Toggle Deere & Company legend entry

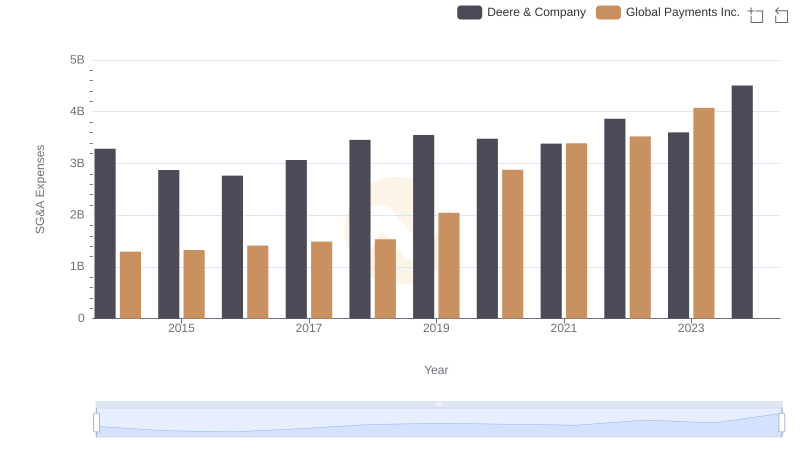pos(521,12)
